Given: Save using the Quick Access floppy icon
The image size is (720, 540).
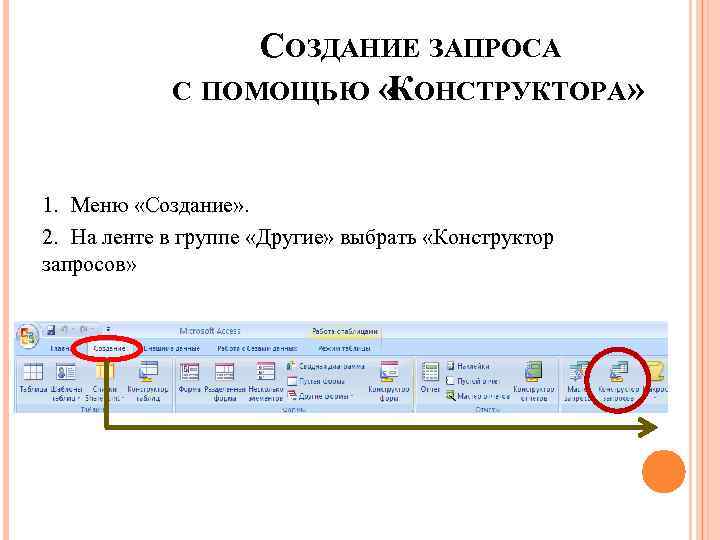Looking at the screenshot, I should 51,330.
